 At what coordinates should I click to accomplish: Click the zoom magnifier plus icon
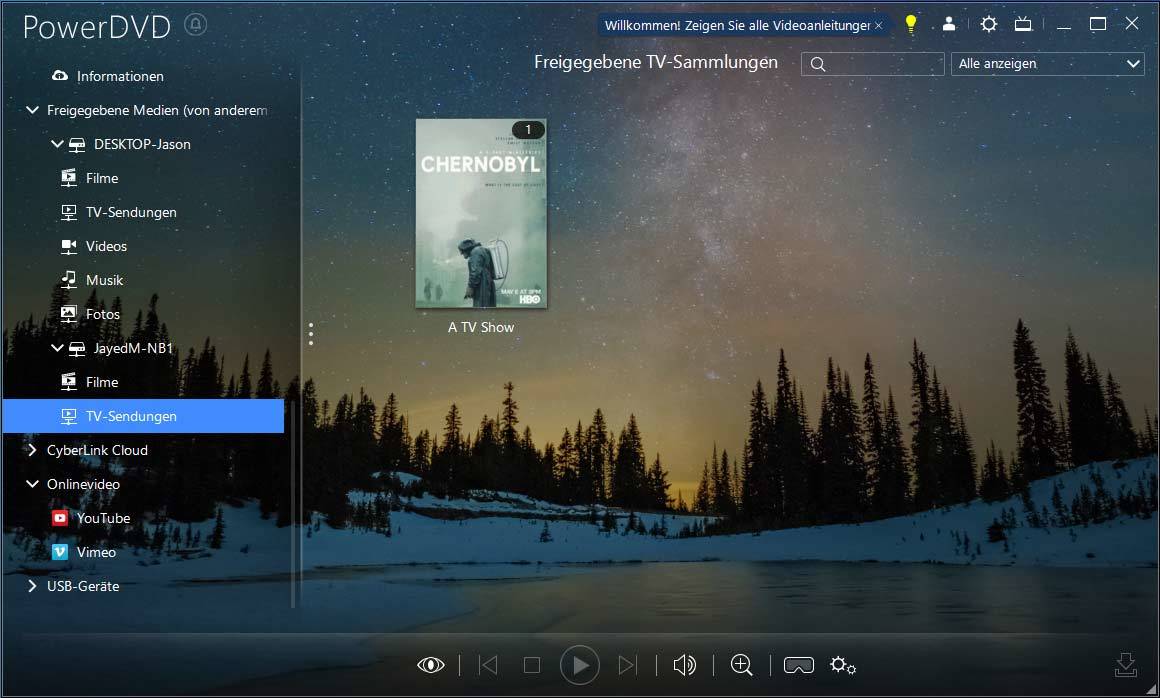(x=741, y=665)
